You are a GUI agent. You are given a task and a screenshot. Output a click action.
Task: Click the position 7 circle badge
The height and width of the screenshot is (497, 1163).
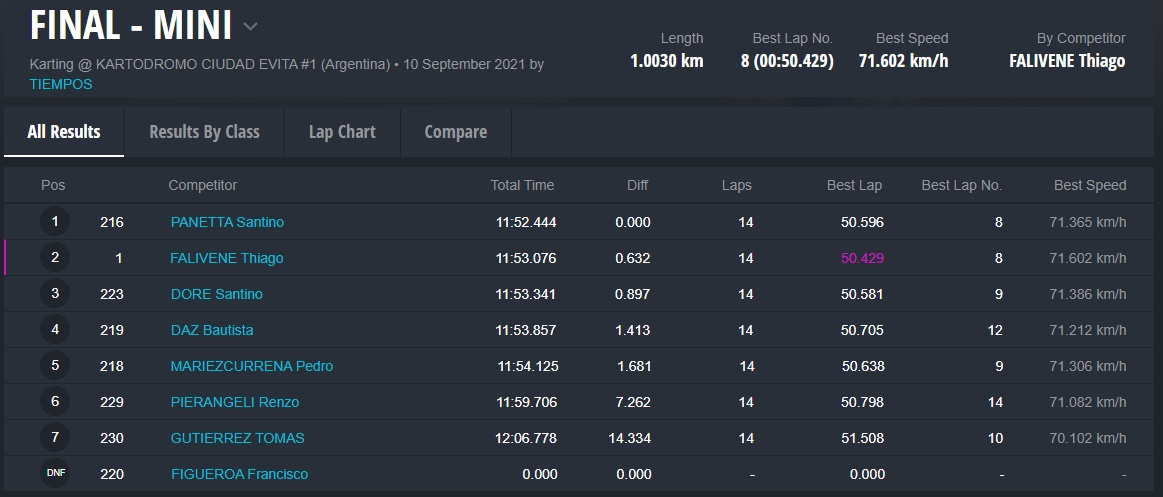tap(55, 438)
